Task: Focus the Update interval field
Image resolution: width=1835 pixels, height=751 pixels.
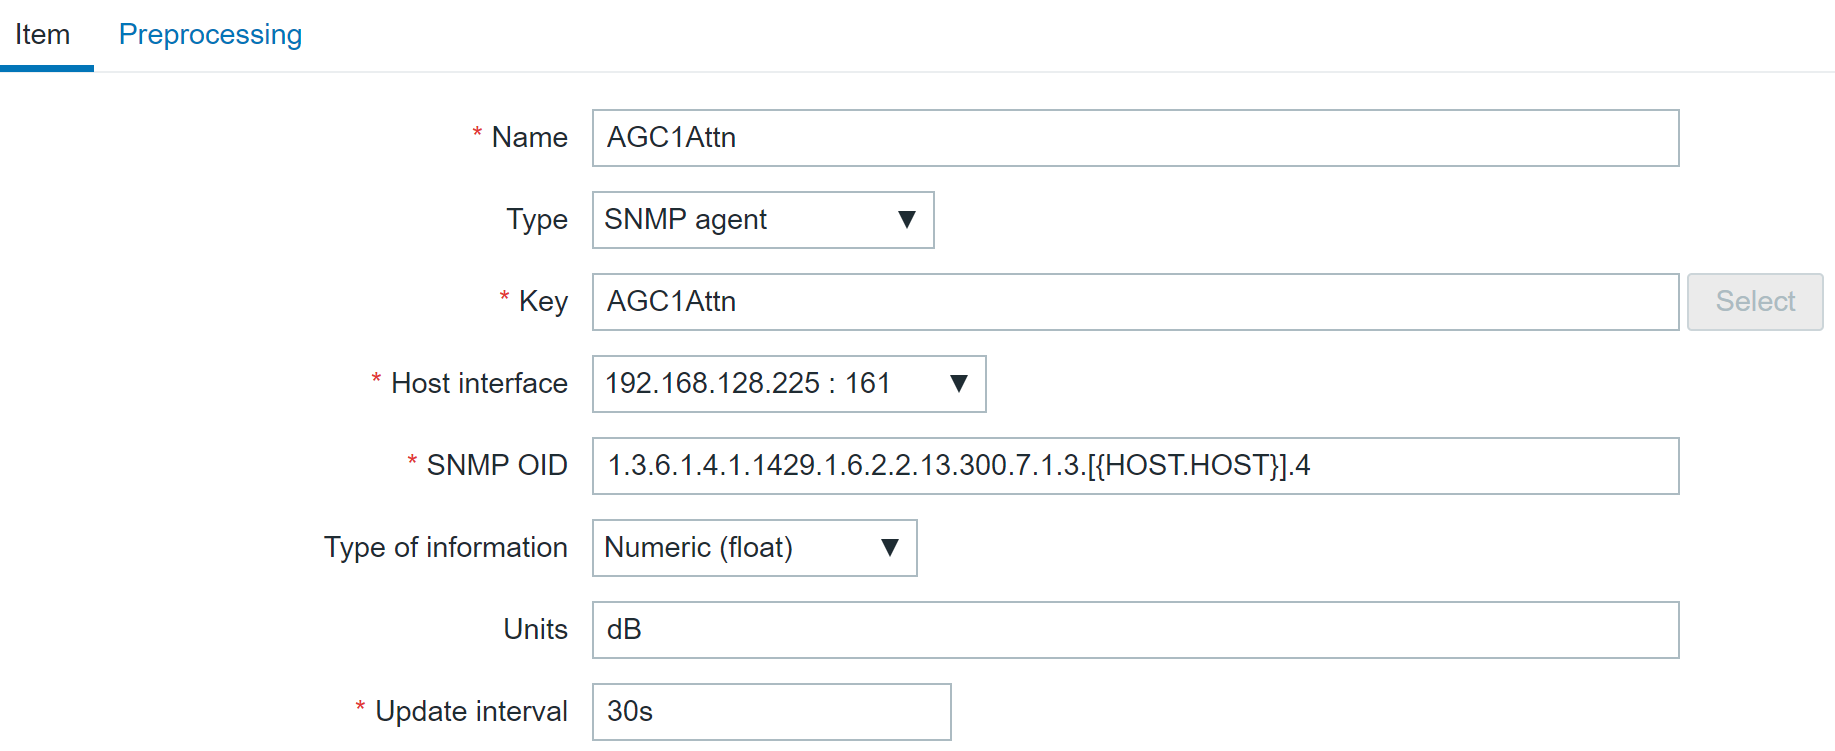Action: click(x=770, y=712)
